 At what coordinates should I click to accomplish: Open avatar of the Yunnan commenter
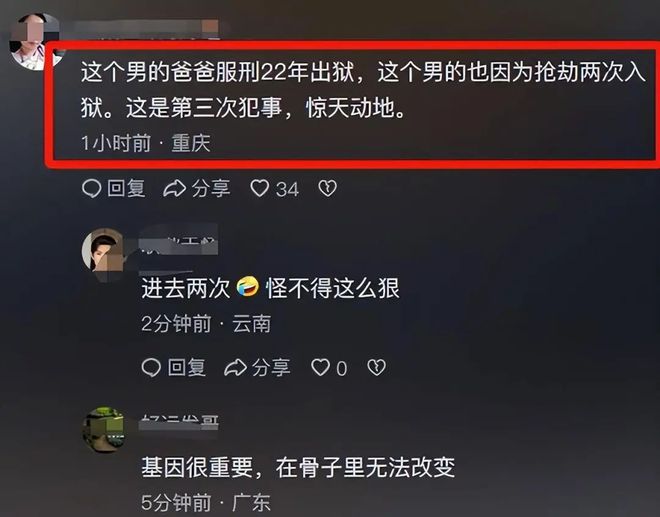pos(104,251)
